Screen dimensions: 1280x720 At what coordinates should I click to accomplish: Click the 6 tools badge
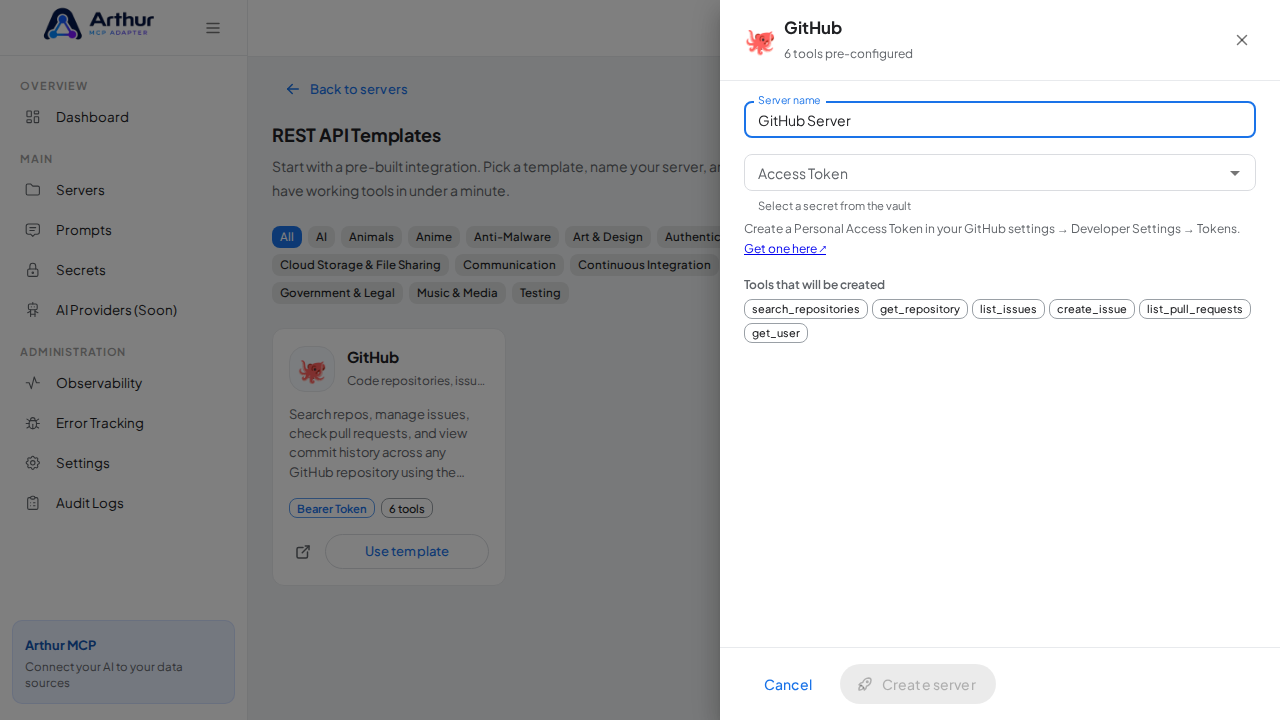click(x=407, y=508)
